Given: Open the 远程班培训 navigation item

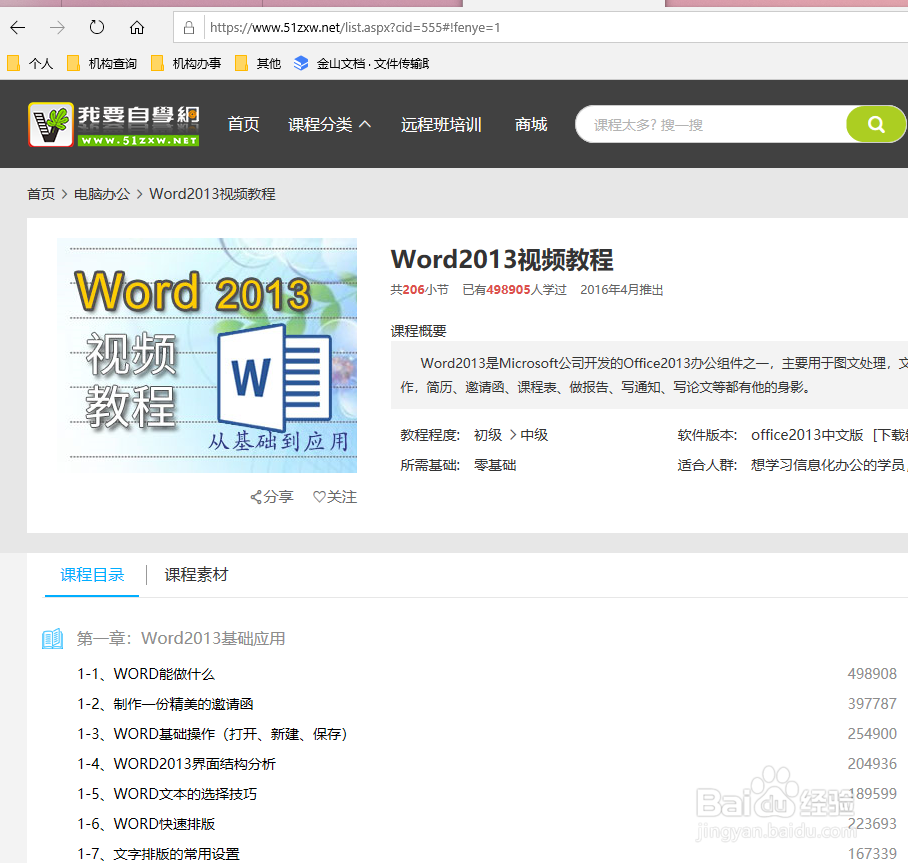Looking at the screenshot, I should pos(441,125).
